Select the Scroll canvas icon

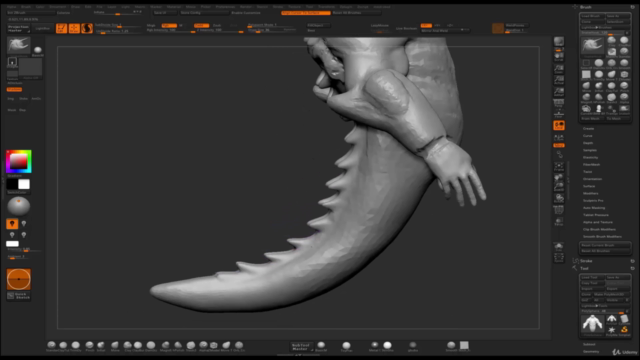(x=559, y=56)
